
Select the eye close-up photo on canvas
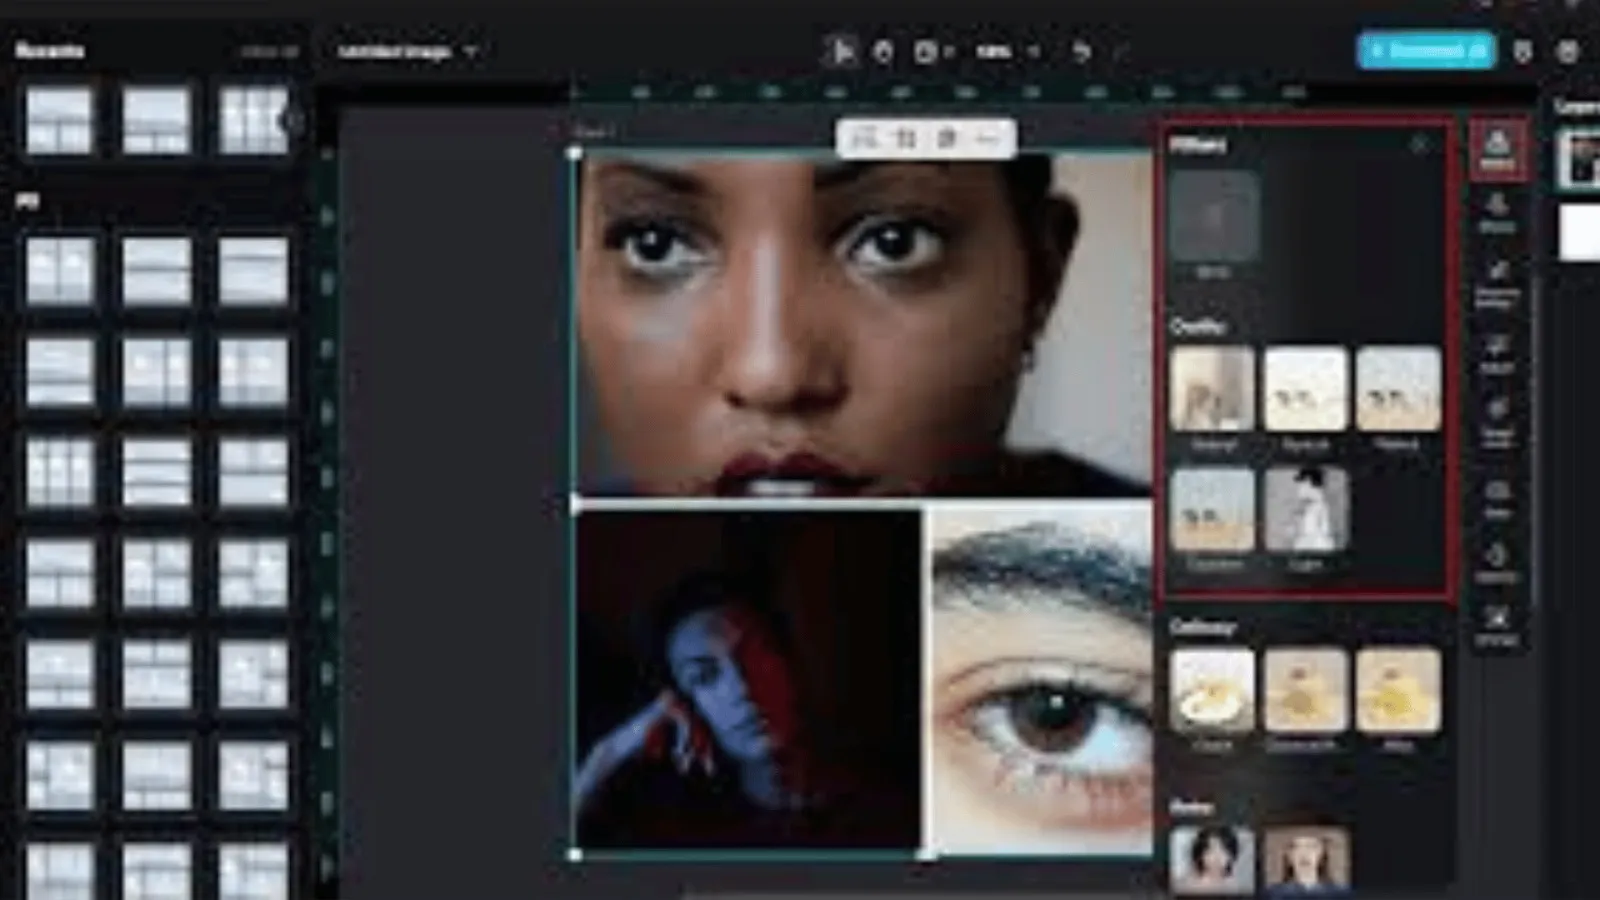click(x=1042, y=680)
